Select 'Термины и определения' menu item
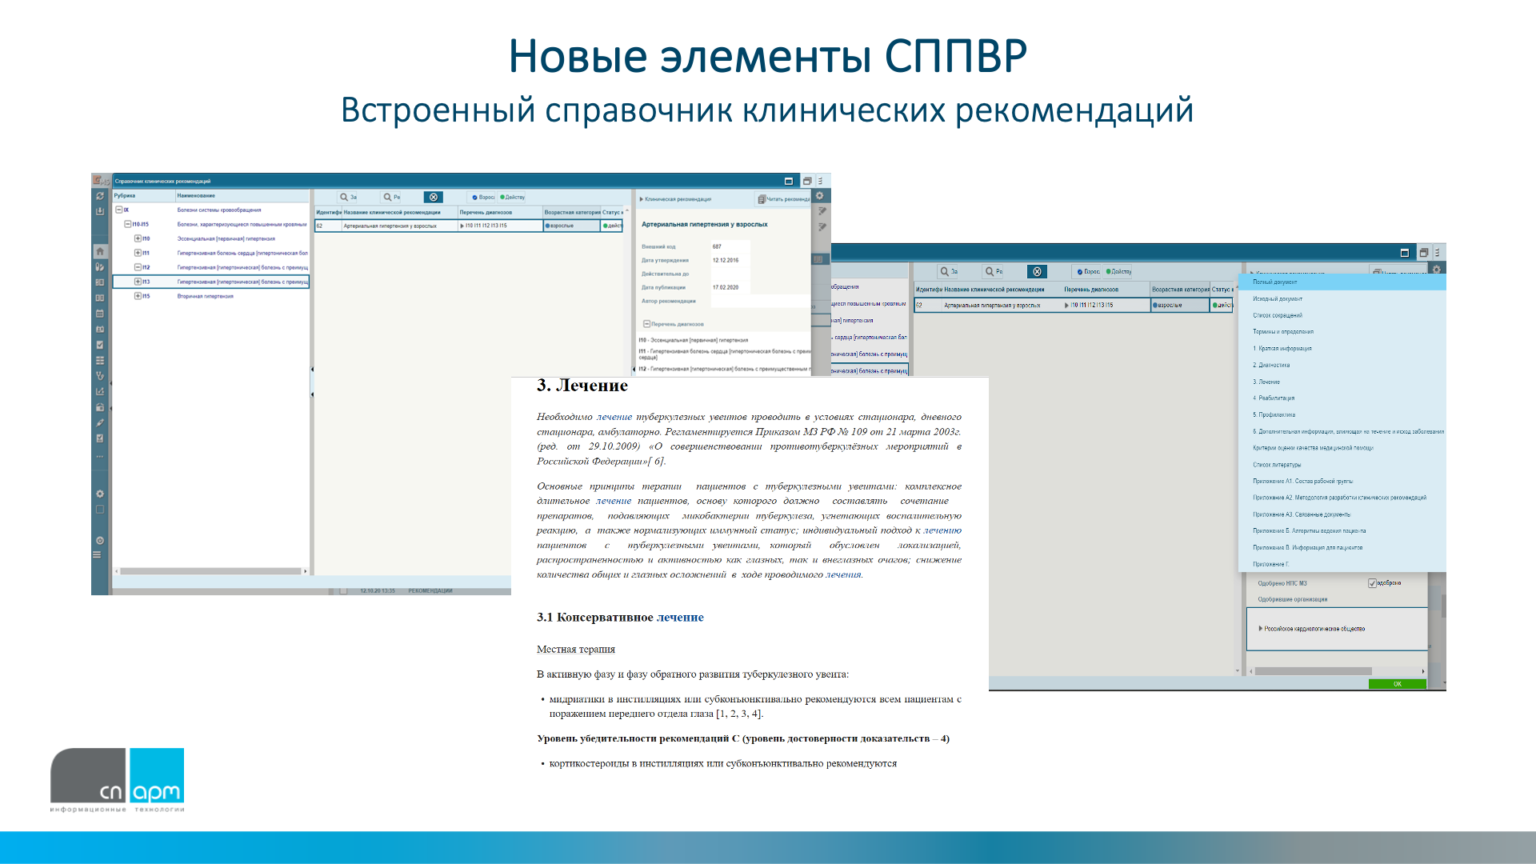This screenshot has width=1536, height=864. pos(1342,332)
